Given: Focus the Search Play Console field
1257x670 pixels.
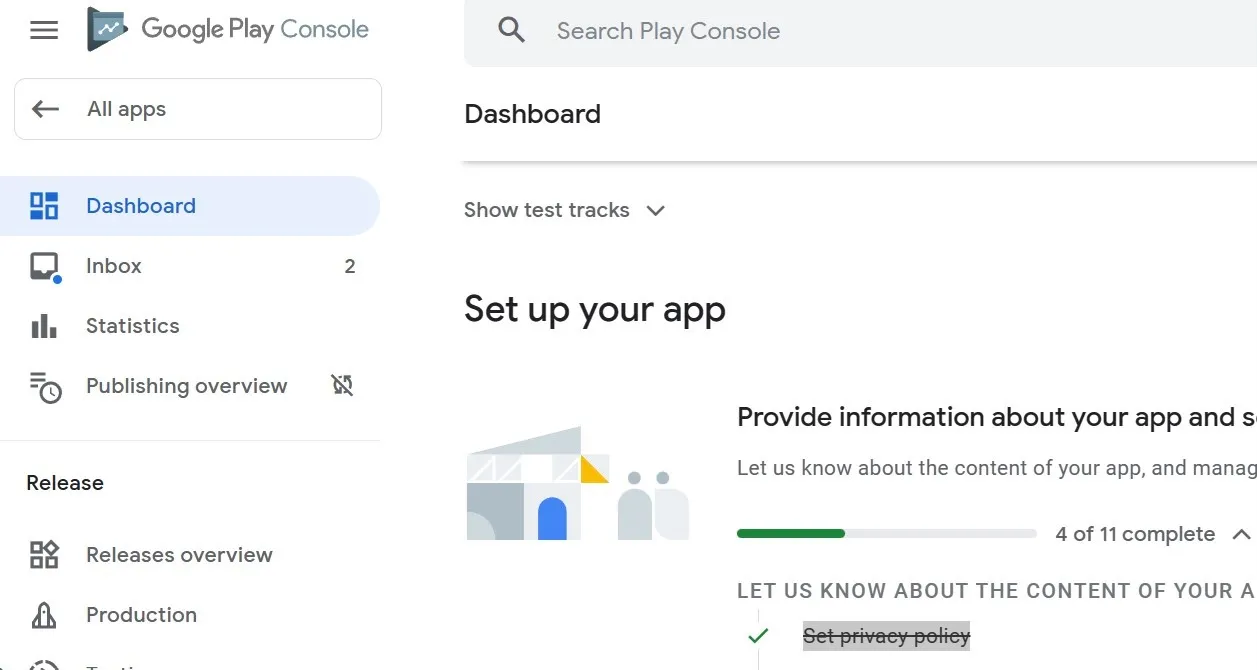Looking at the screenshot, I should [x=860, y=32].
